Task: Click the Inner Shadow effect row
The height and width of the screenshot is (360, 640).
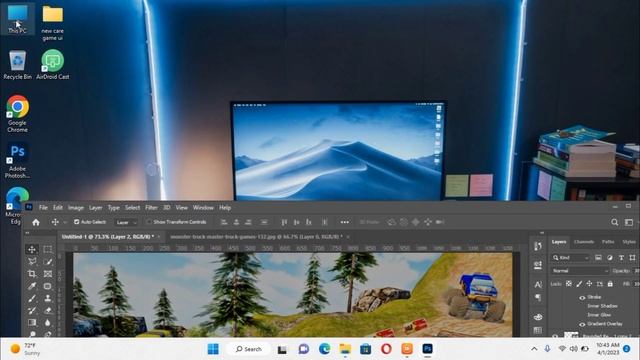Action: coord(602,306)
